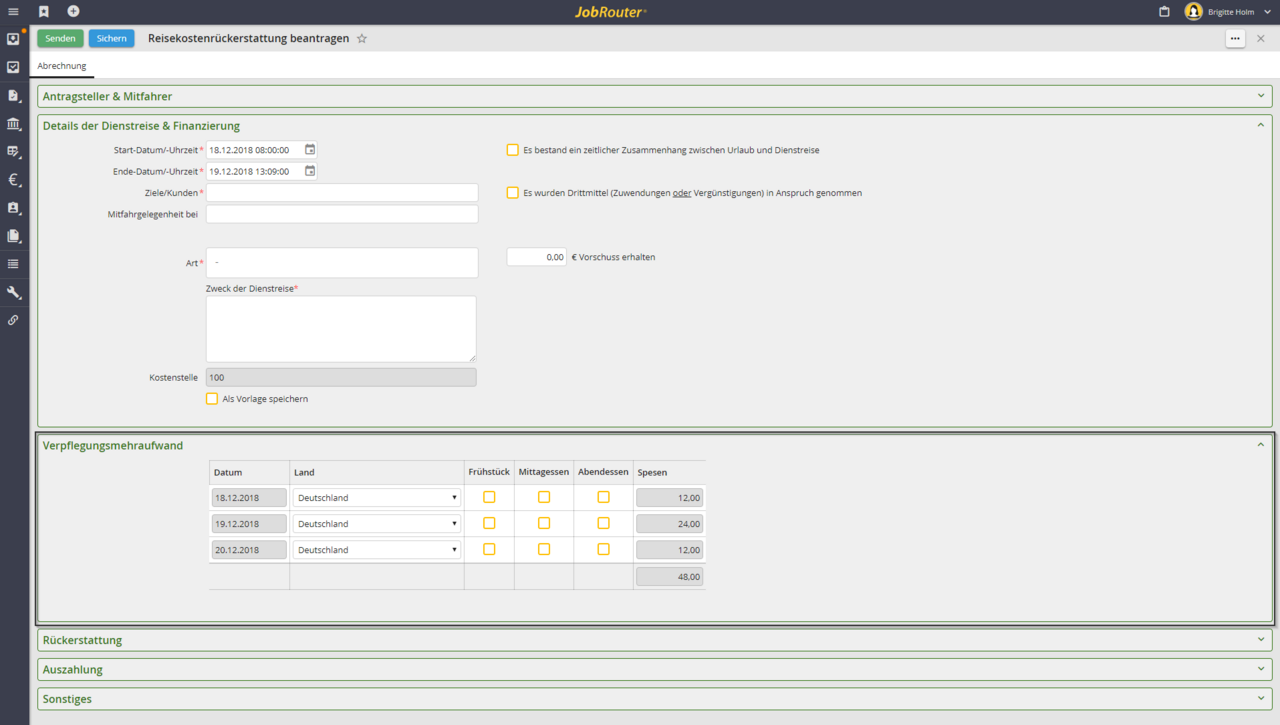Click into the Zweck der Dienstreise textarea
The height and width of the screenshot is (725, 1280).
[x=341, y=329]
